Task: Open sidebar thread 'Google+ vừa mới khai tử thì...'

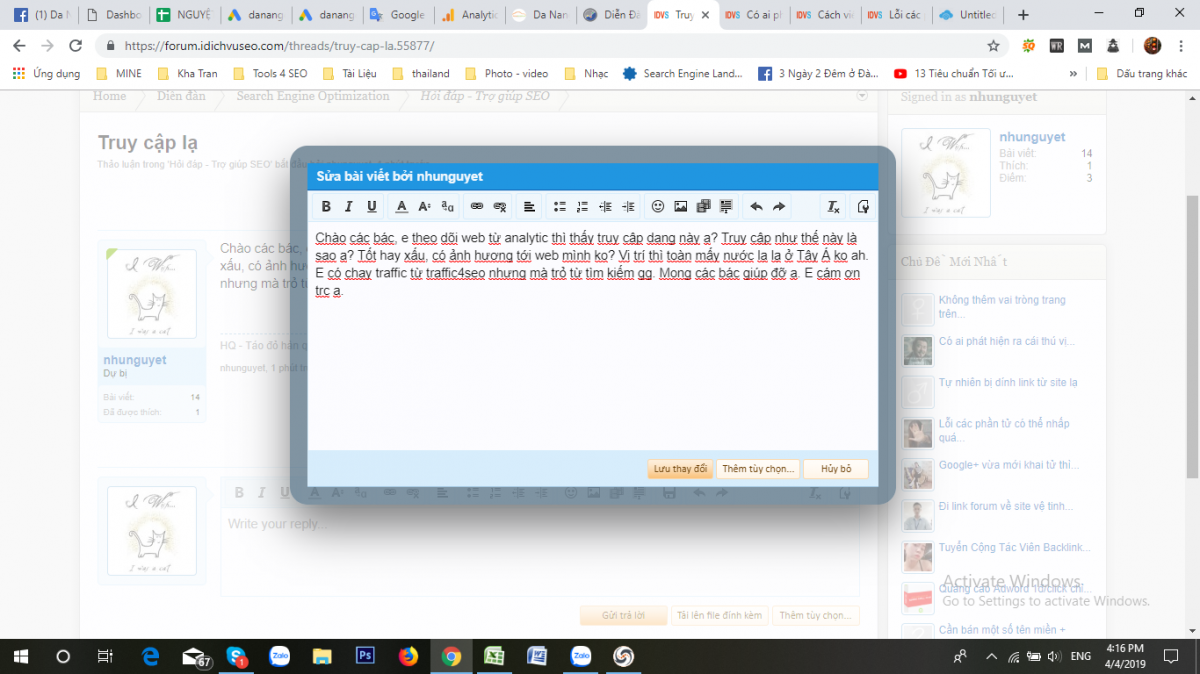Action: (1009, 465)
